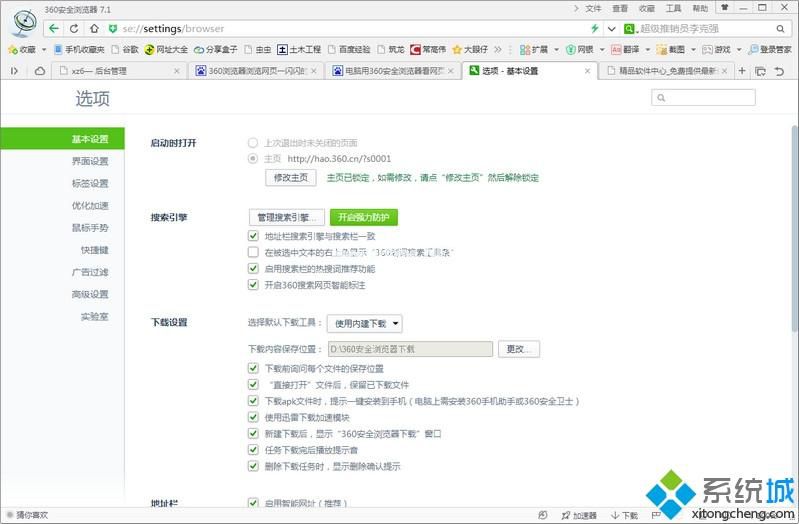Image resolution: width=799 pixels, height=524 pixels.
Task: Click 更改 download location button
Action: pos(519,349)
